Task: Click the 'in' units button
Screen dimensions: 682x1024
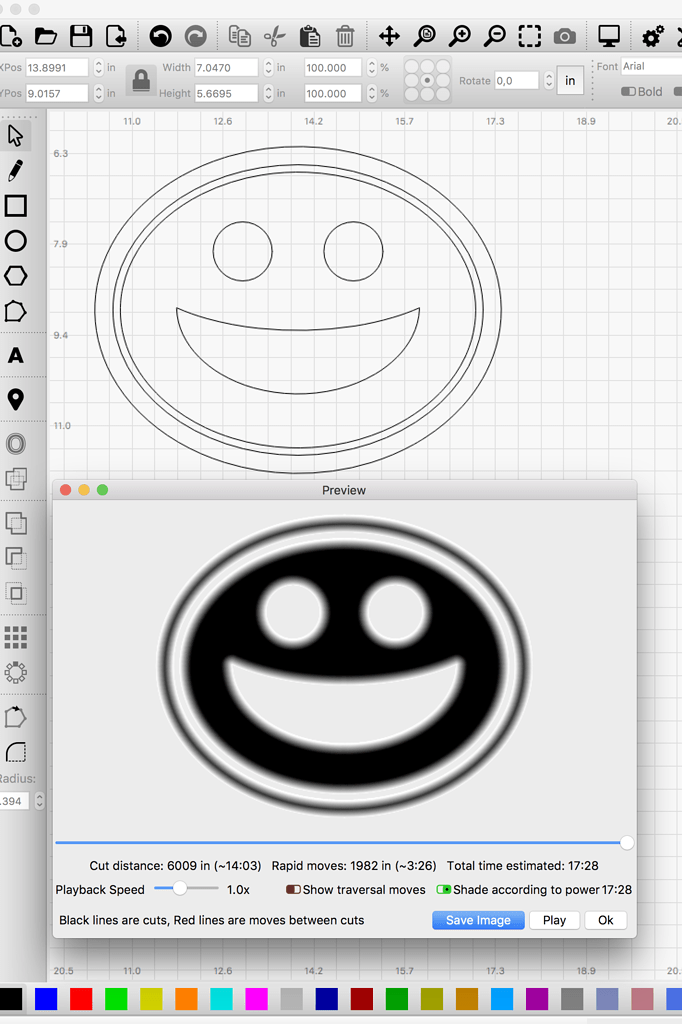Action: tap(570, 80)
